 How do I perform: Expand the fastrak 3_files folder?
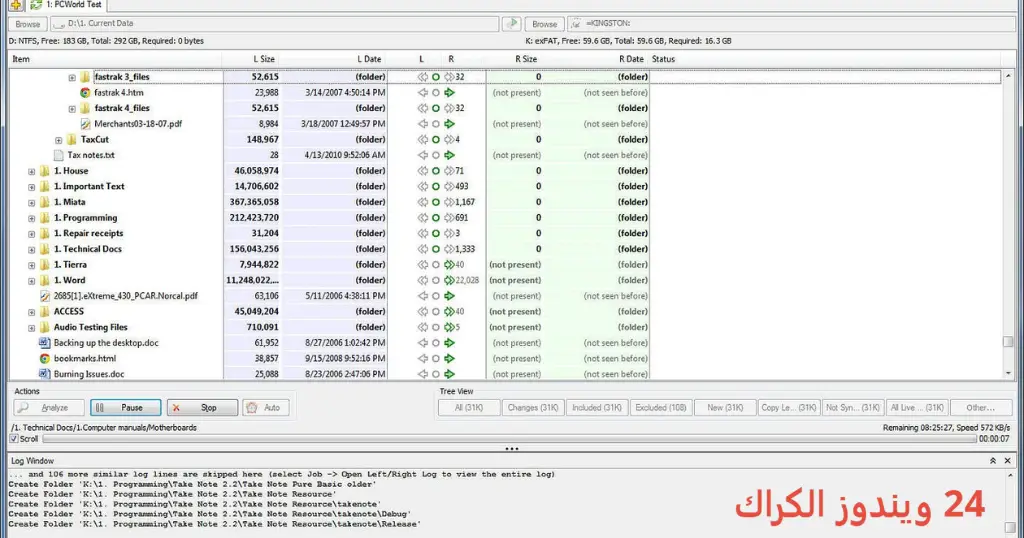tap(72, 78)
